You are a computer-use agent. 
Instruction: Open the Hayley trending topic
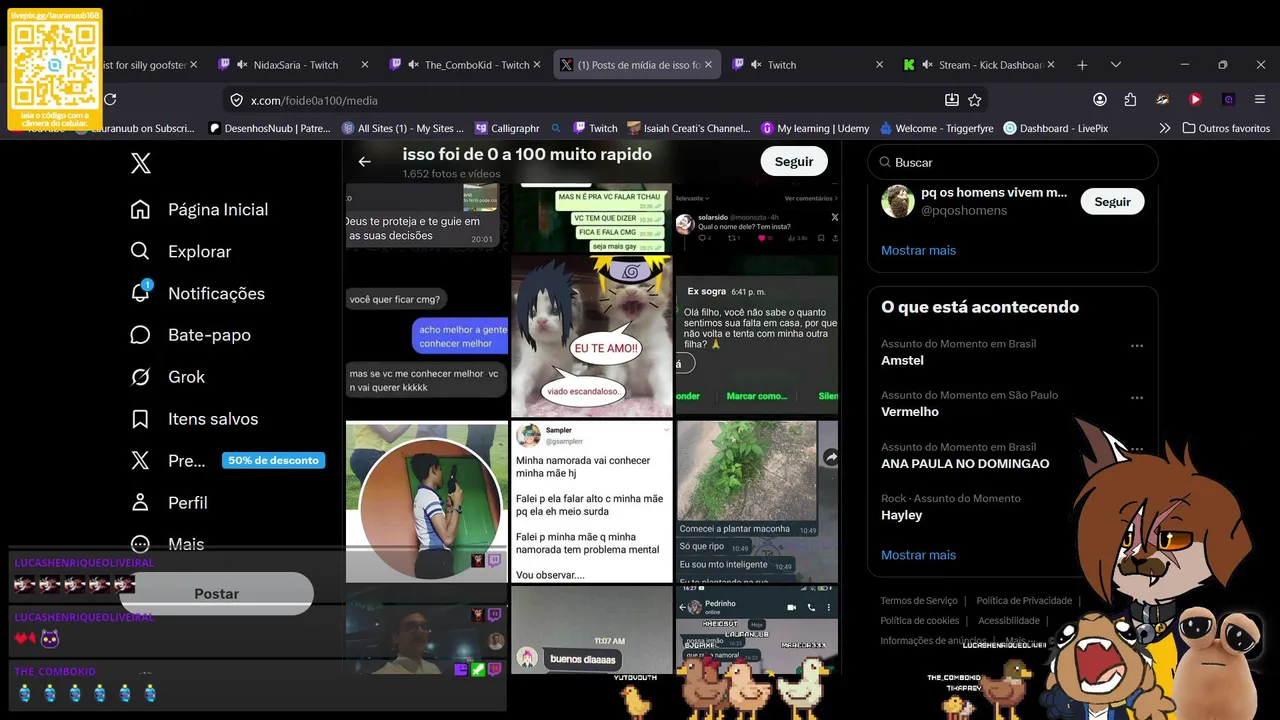[x=902, y=515]
